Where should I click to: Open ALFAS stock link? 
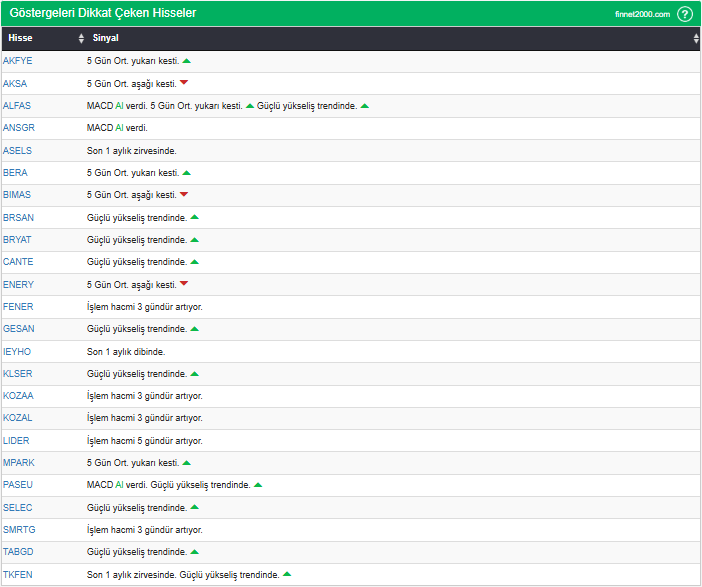point(17,106)
